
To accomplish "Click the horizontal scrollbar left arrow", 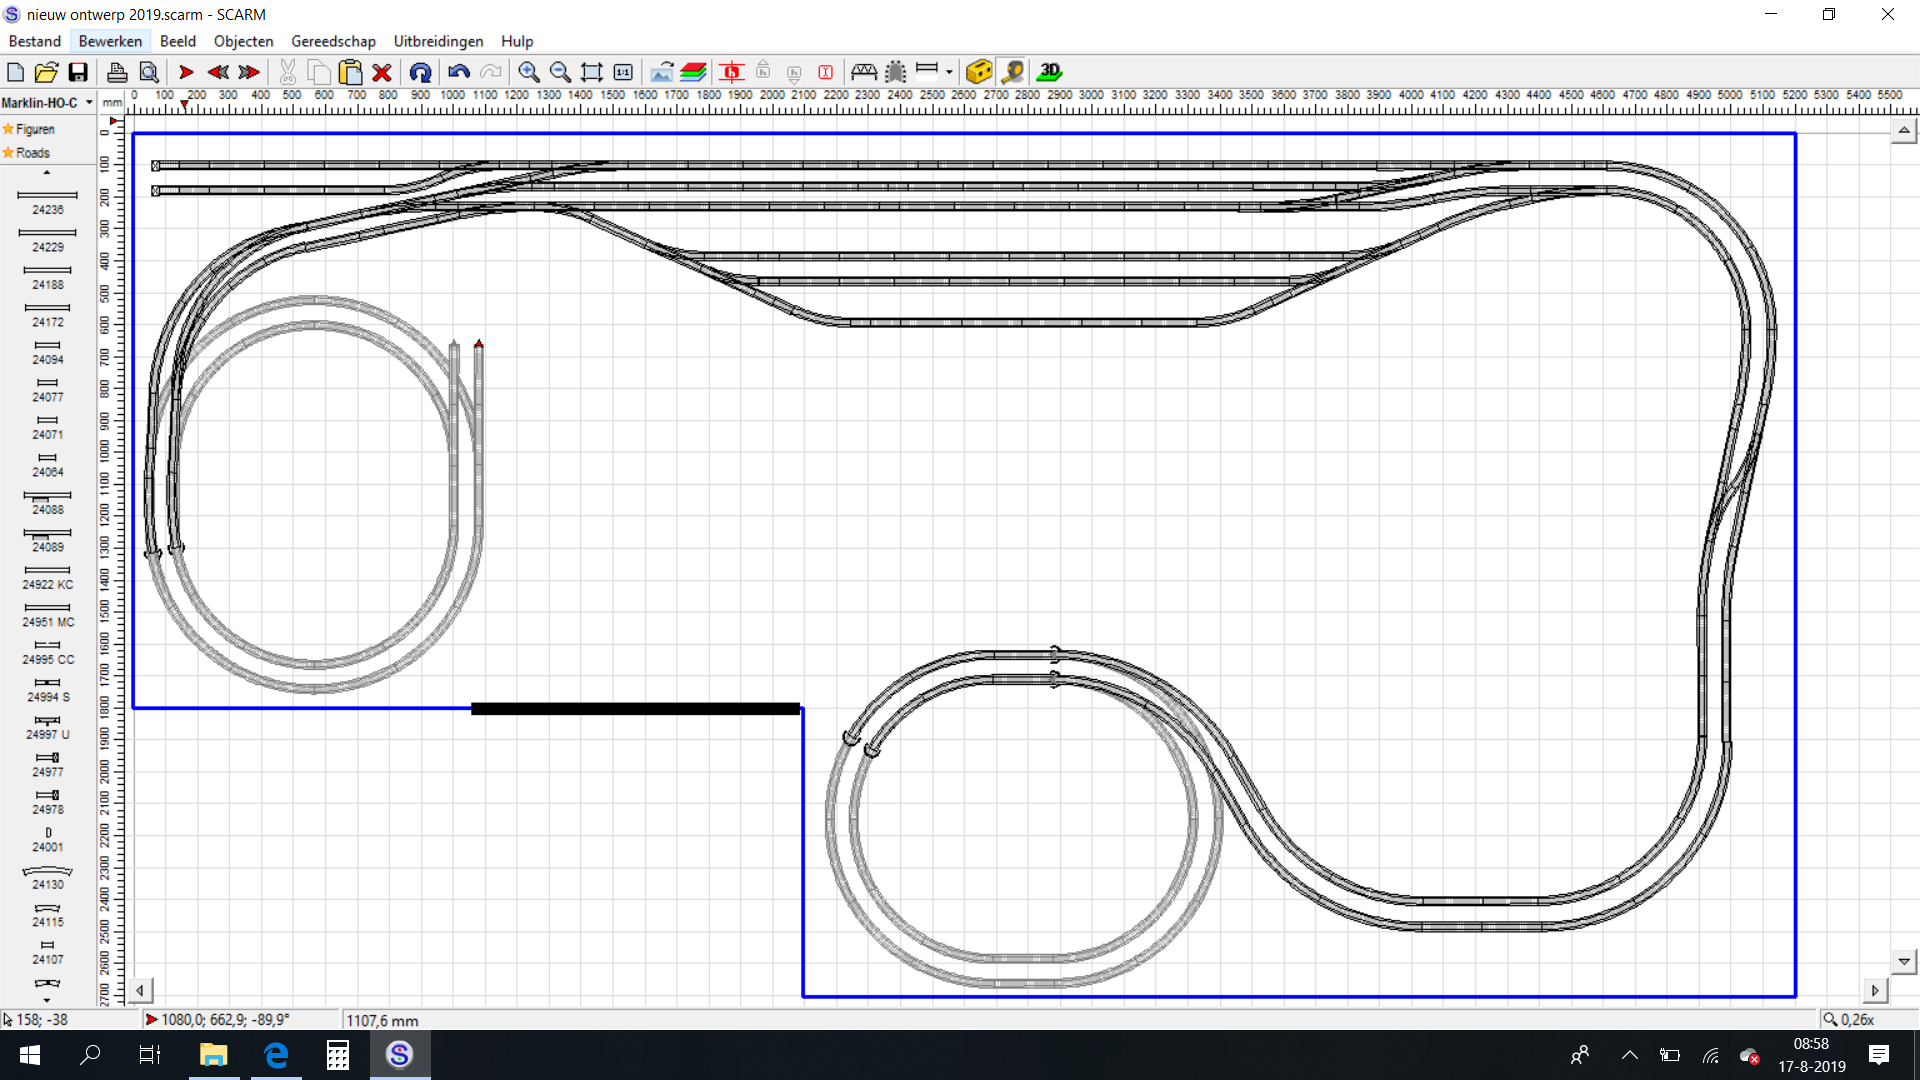I will 140,991.
